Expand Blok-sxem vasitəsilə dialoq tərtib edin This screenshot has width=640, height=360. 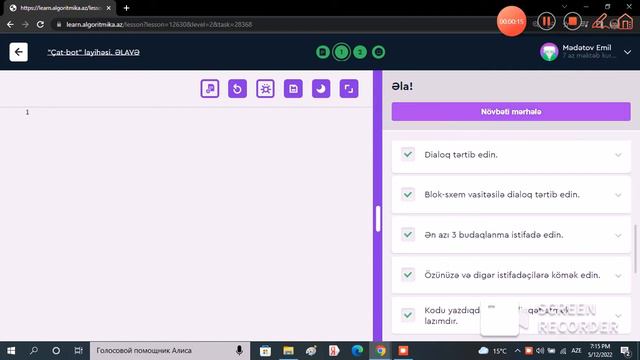(x=618, y=195)
